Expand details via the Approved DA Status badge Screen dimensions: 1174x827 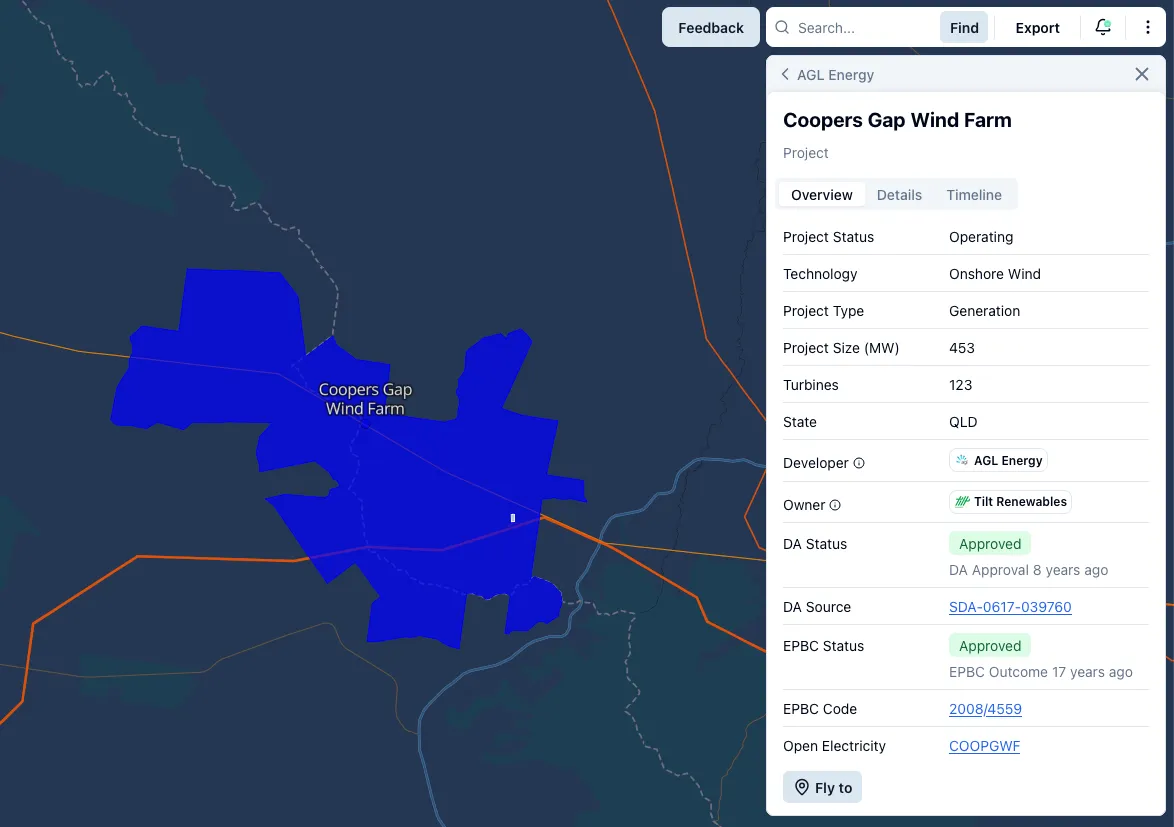[989, 543]
